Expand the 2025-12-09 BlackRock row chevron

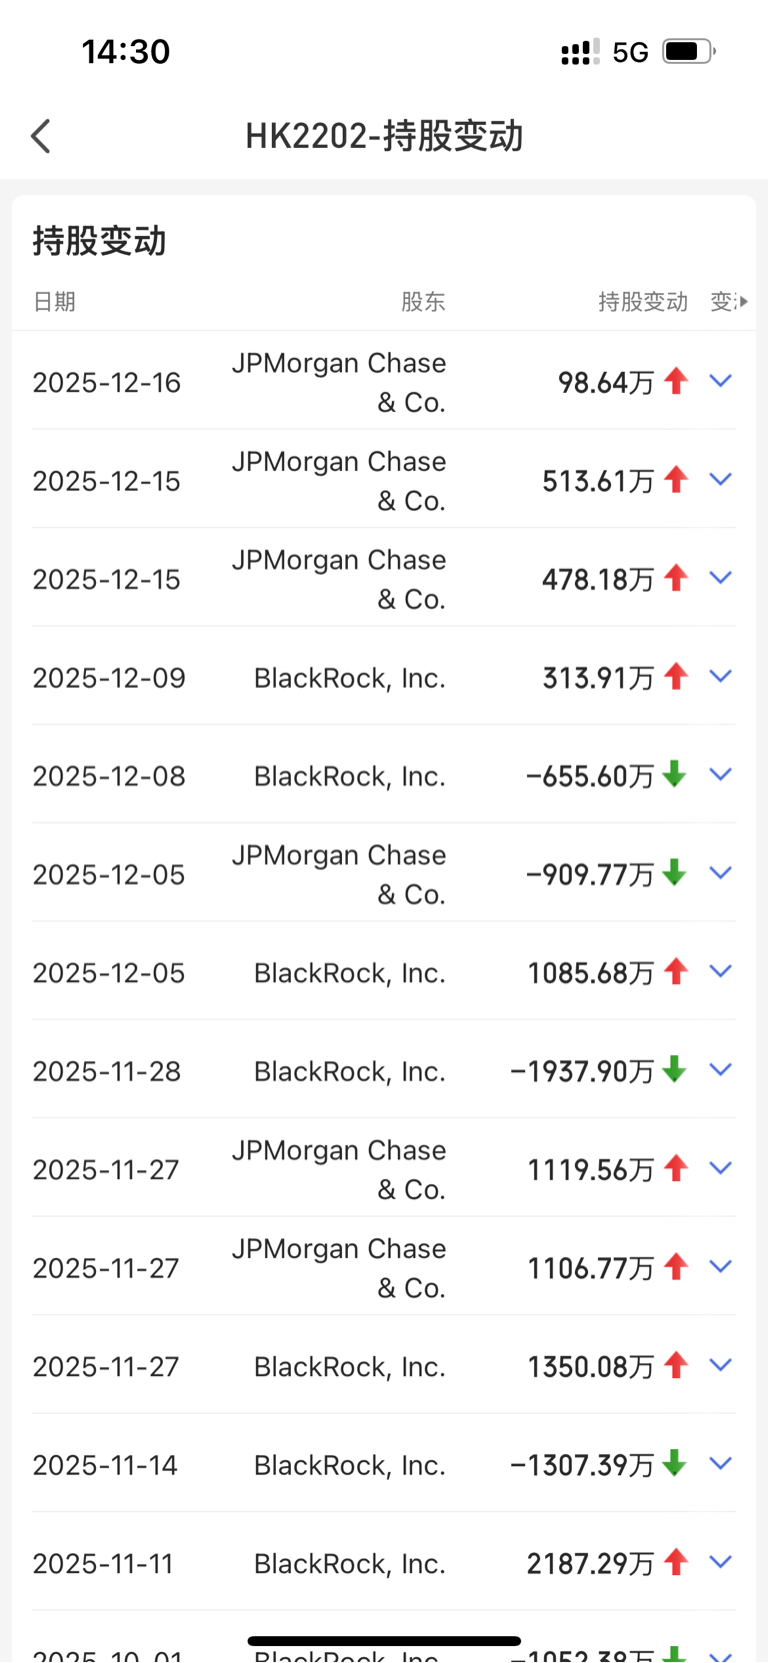click(720, 676)
